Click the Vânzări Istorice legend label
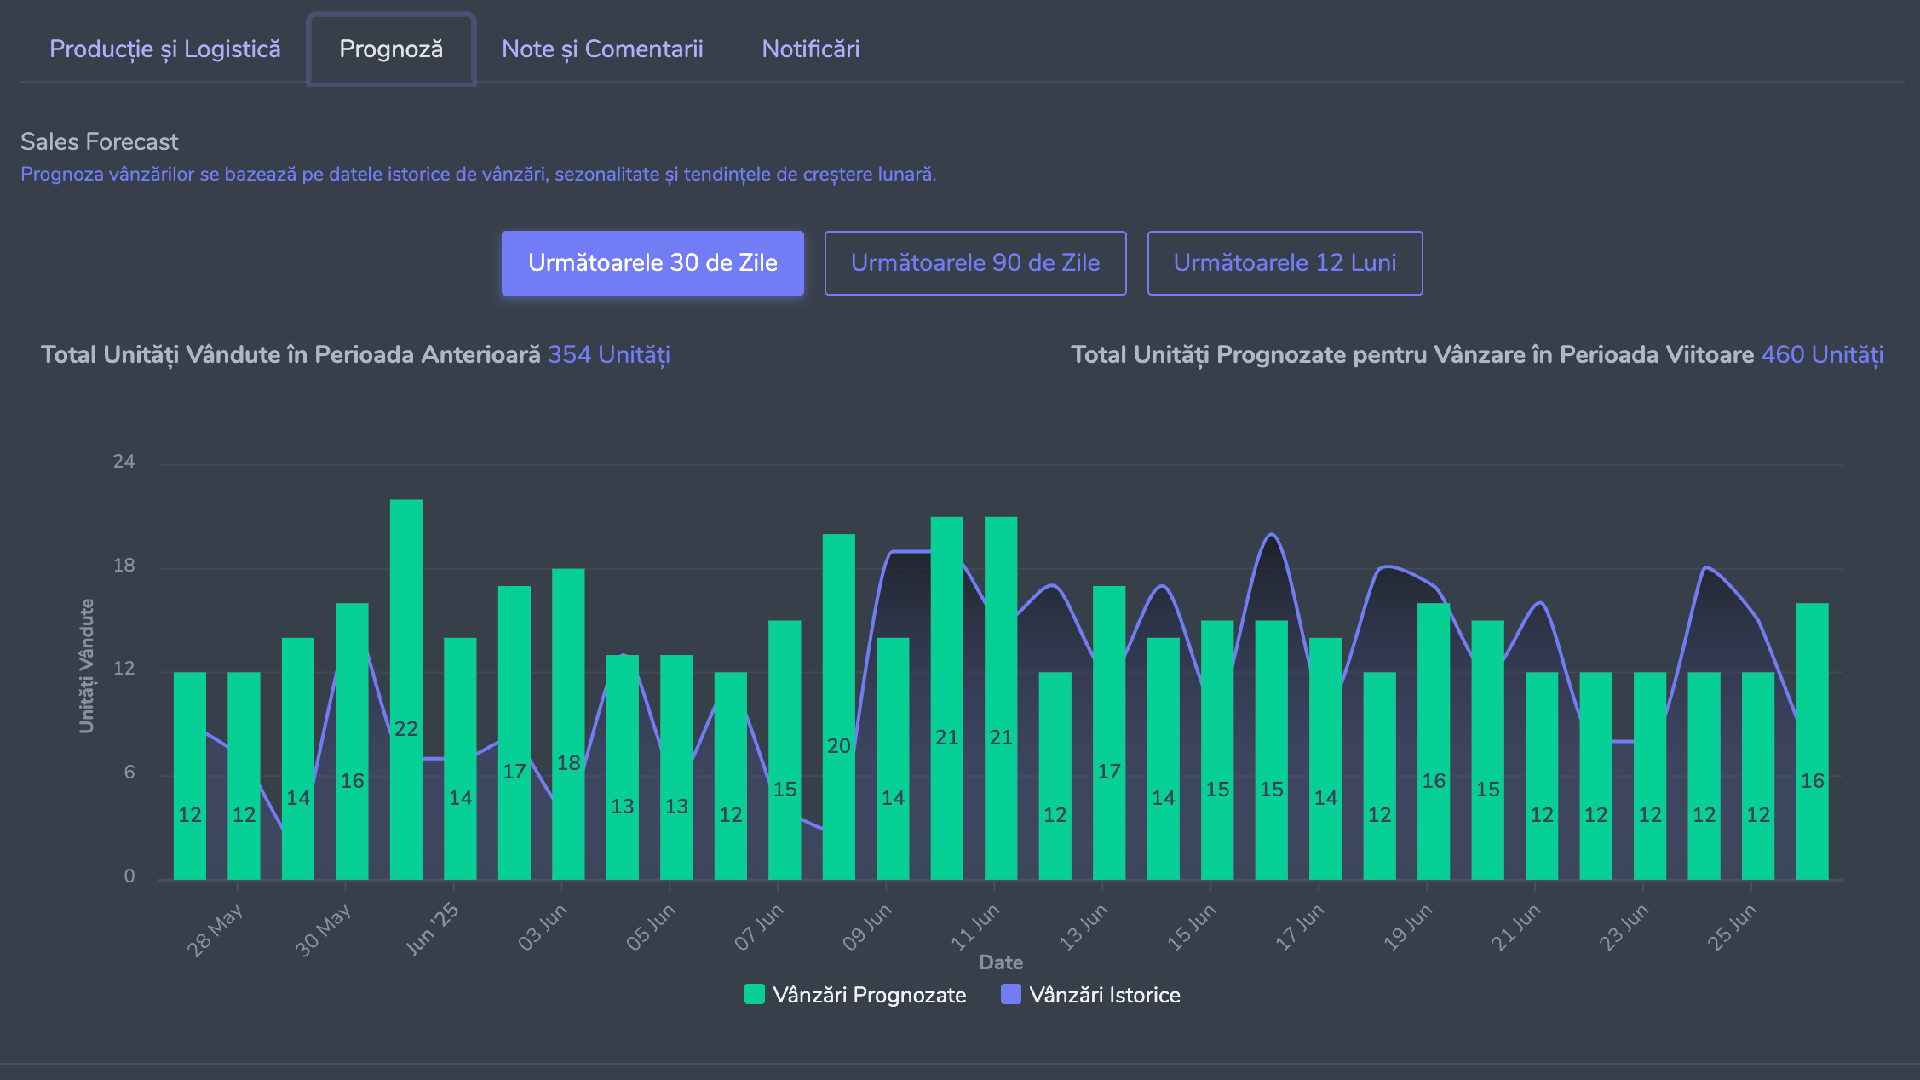Image resolution: width=1920 pixels, height=1080 pixels. (x=1105, y=995)
